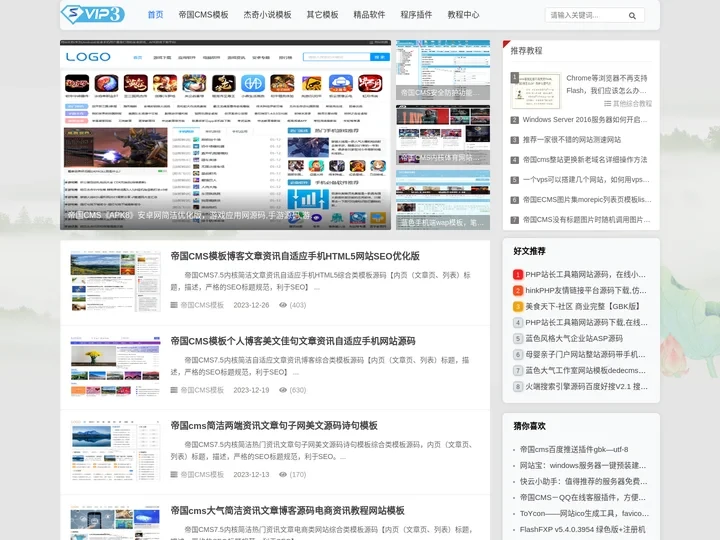This screenshot has width=720, height=540.
Task: Open Windows Server 2016服务器 tutorial
Action: coord(585,119)
